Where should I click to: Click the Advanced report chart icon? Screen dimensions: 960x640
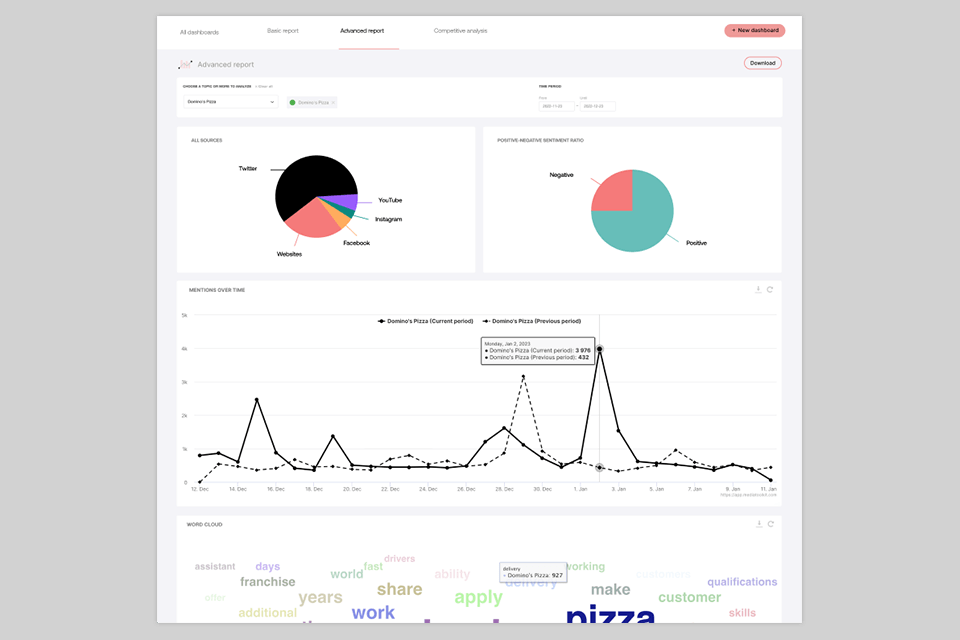coord(185,64)
